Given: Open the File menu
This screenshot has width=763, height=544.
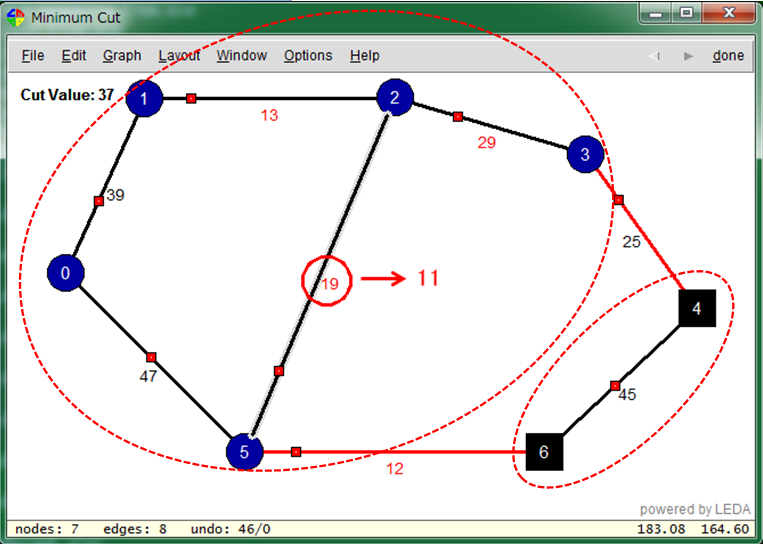Looking at the screenshot, I should click(33, 56).
